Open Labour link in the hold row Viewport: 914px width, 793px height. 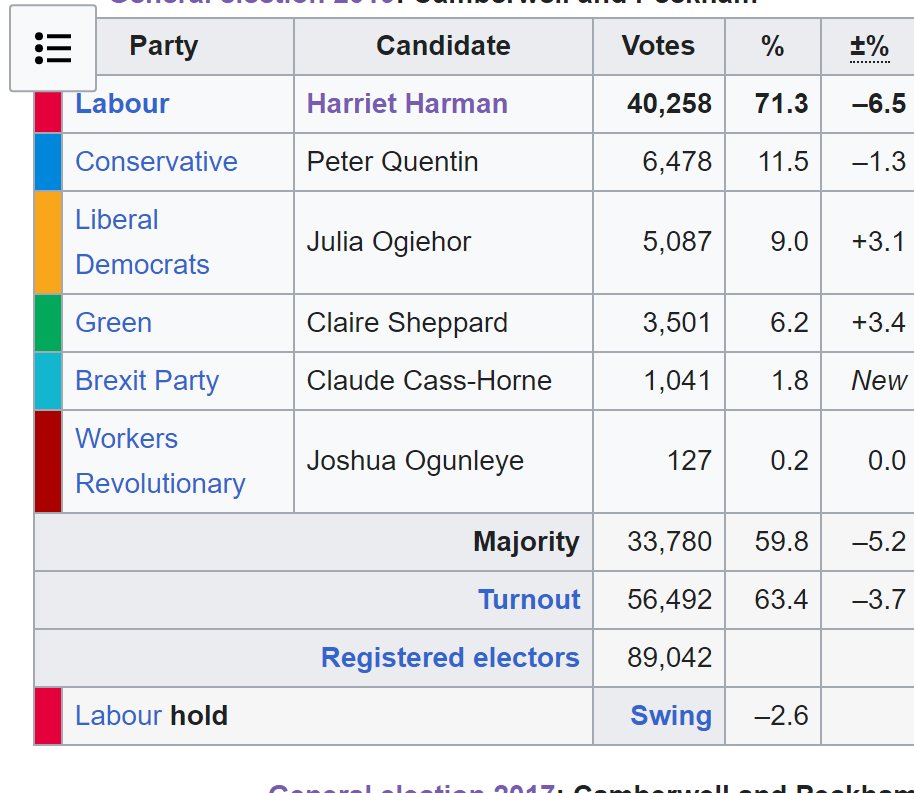119,715
